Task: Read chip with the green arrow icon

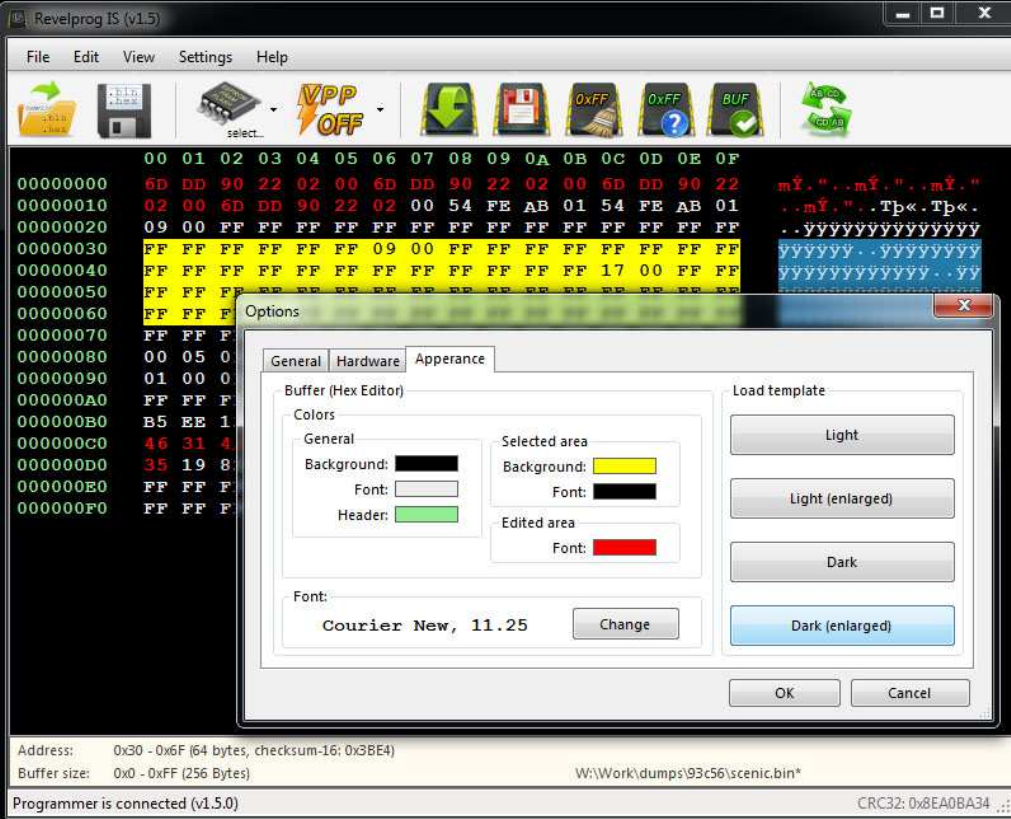Action: (449, 110)
